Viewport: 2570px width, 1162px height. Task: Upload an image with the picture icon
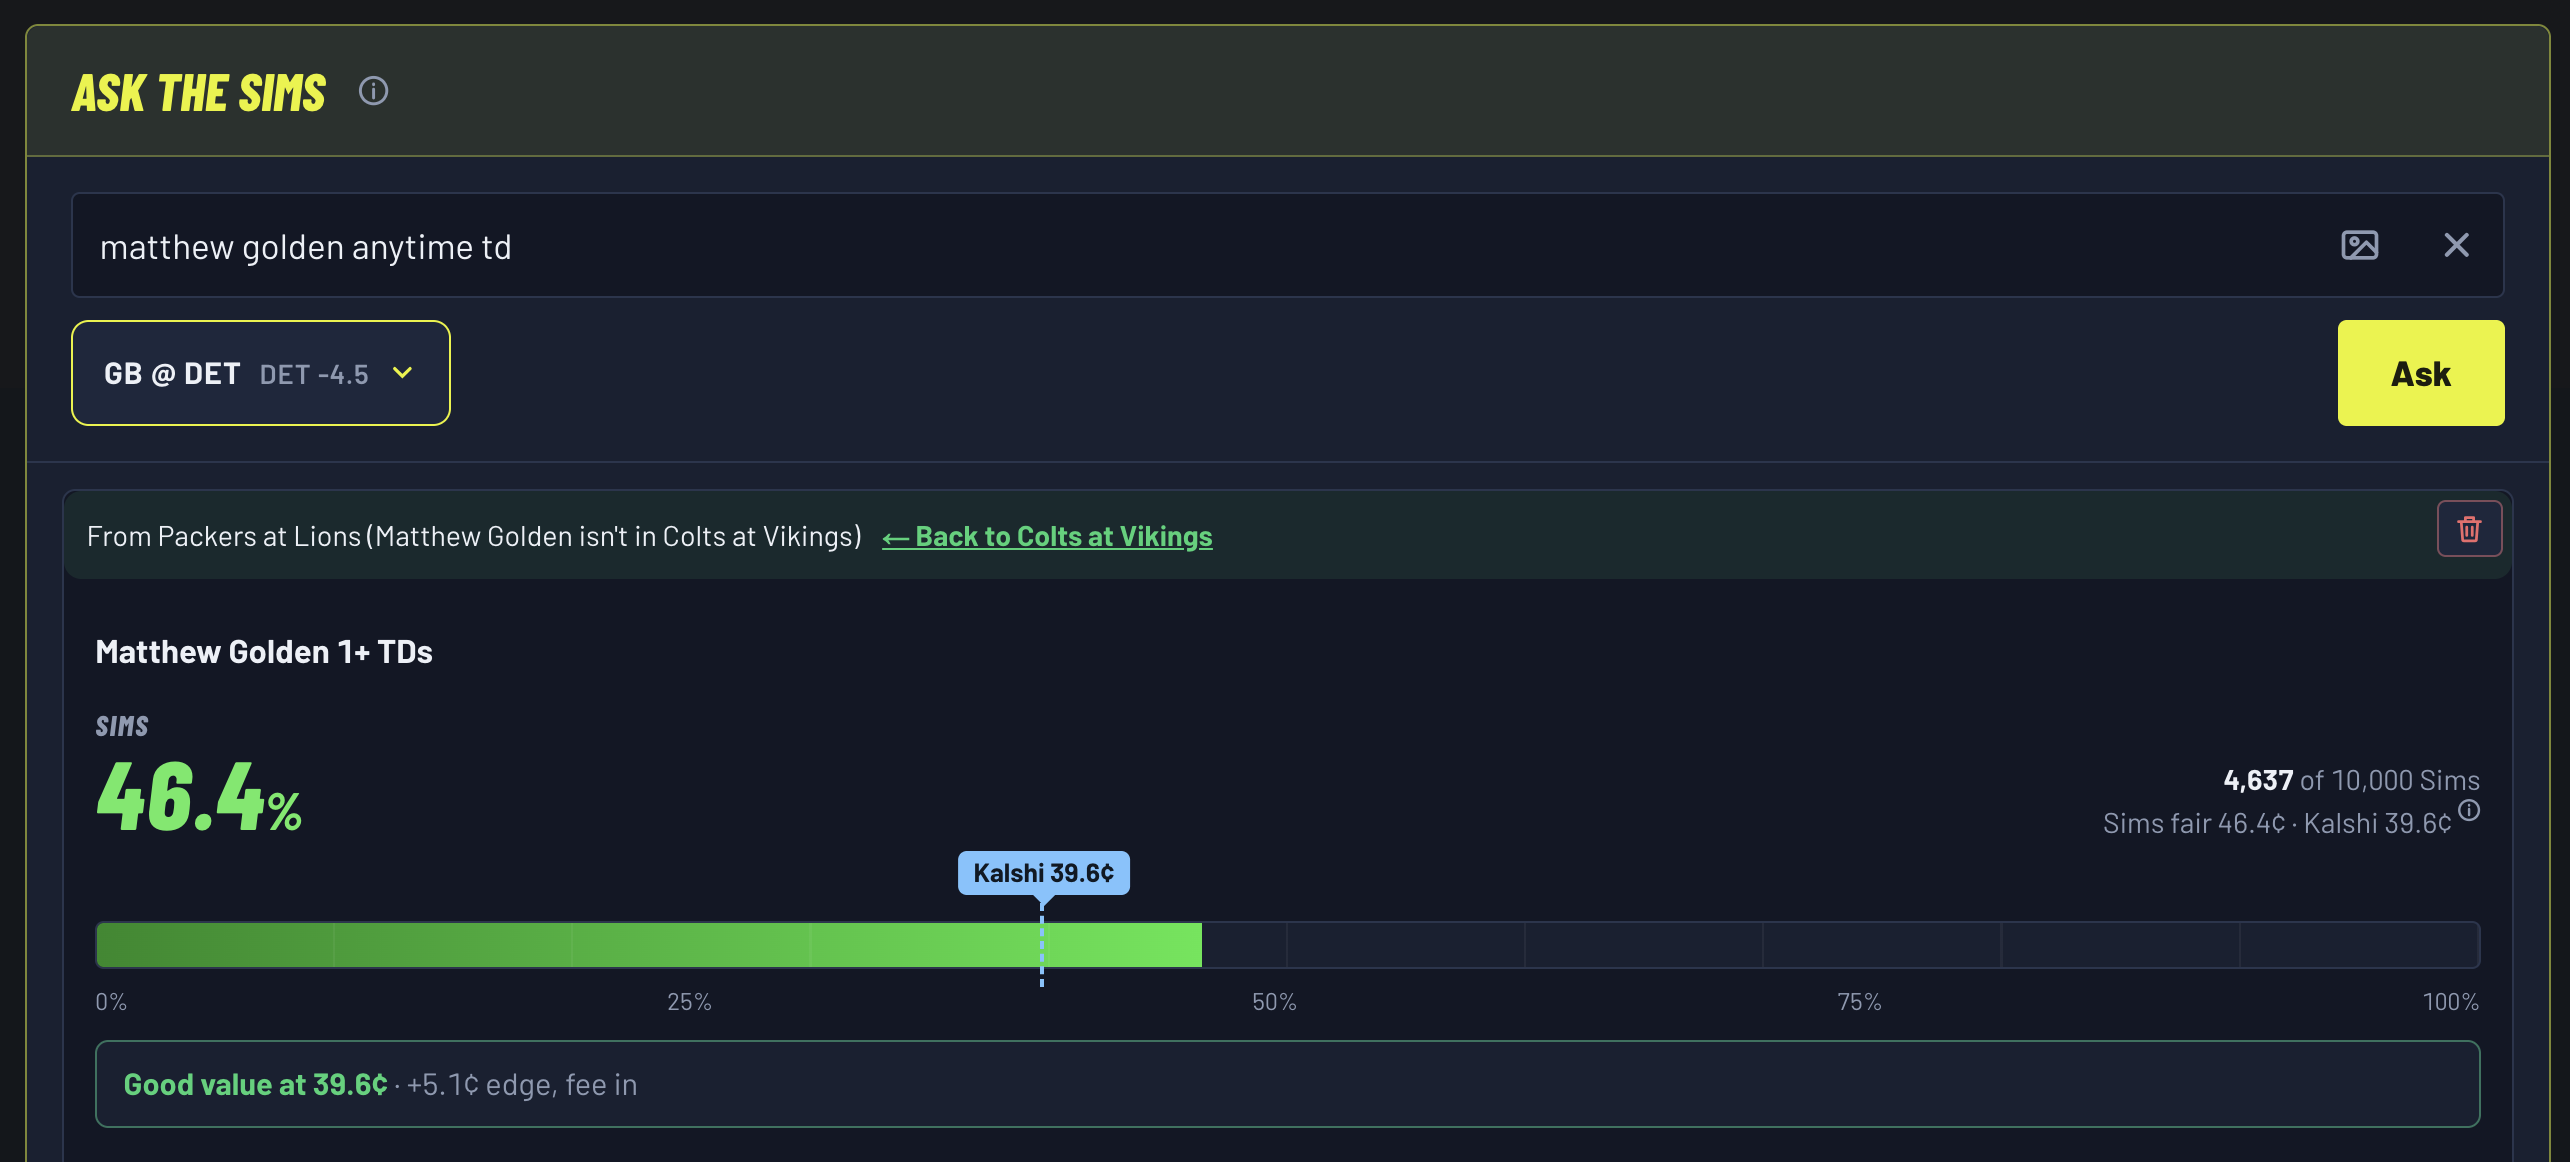pos(2360,245)
